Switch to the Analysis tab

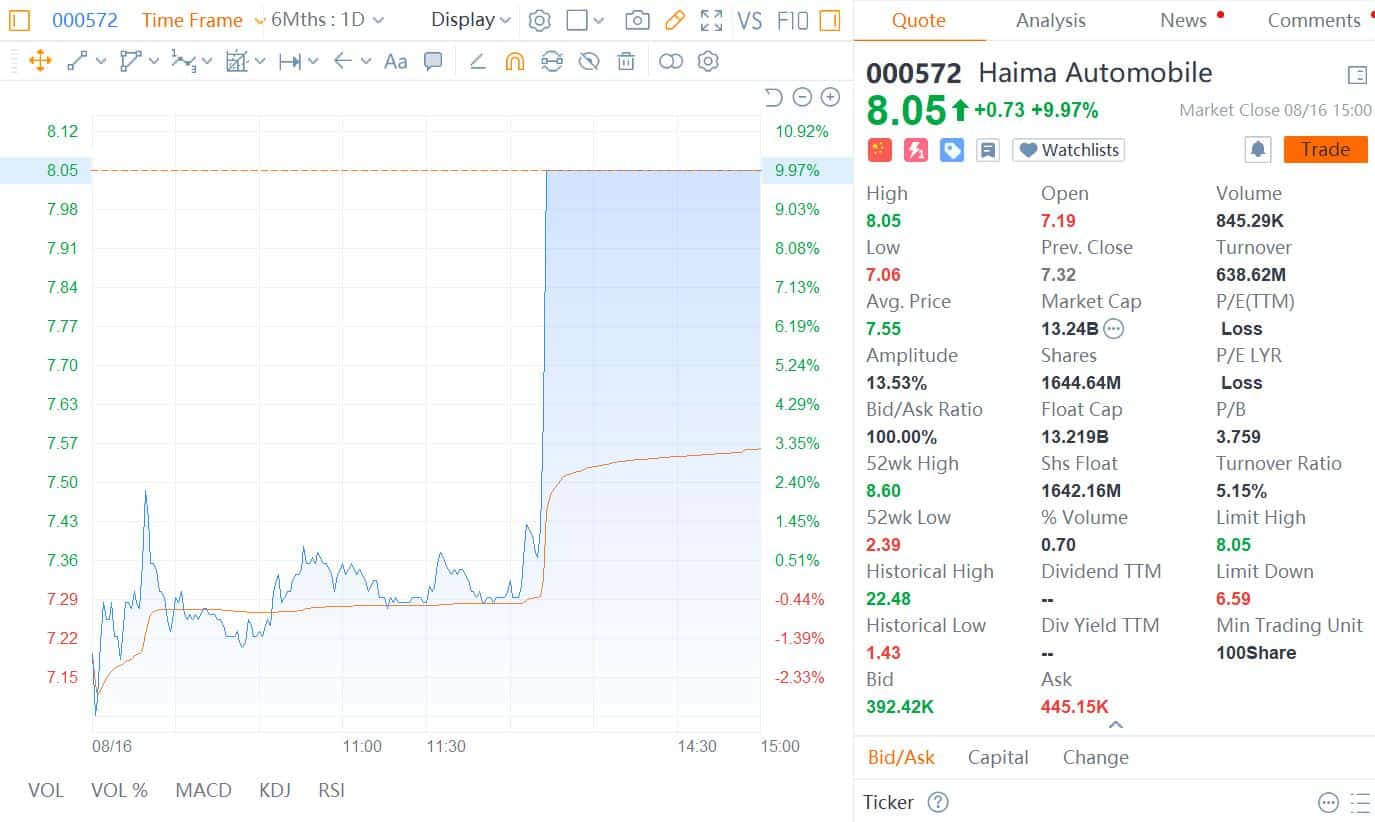[1050, 20]
